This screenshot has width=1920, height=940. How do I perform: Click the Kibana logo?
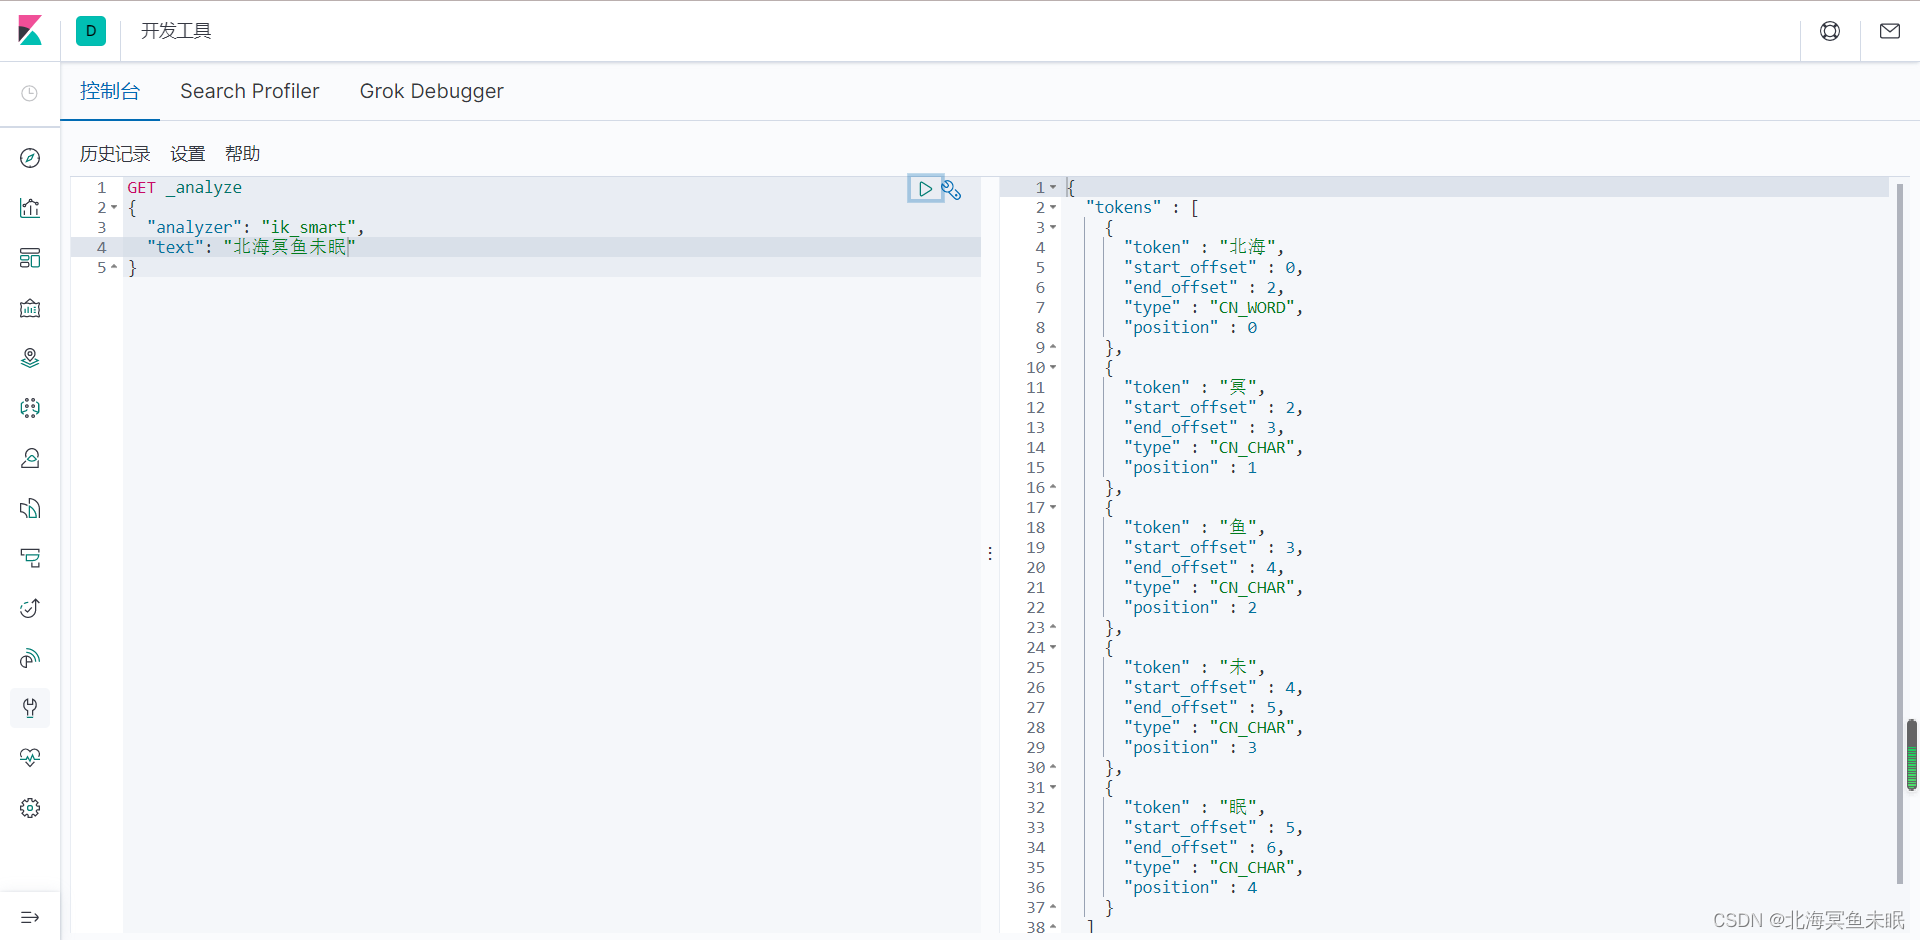pyautogui.click(x=30, y=31)
